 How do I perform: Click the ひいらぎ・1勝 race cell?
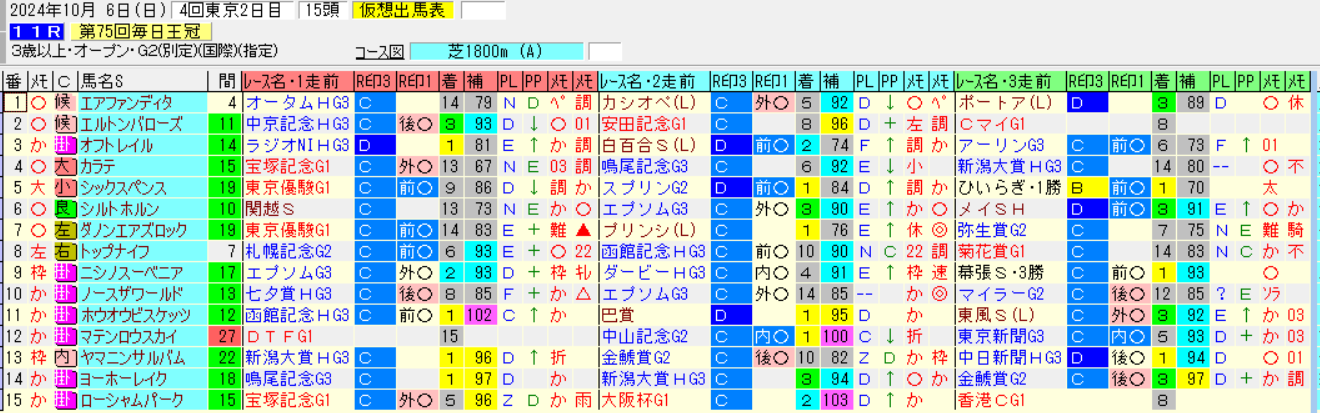[1010, 186]
